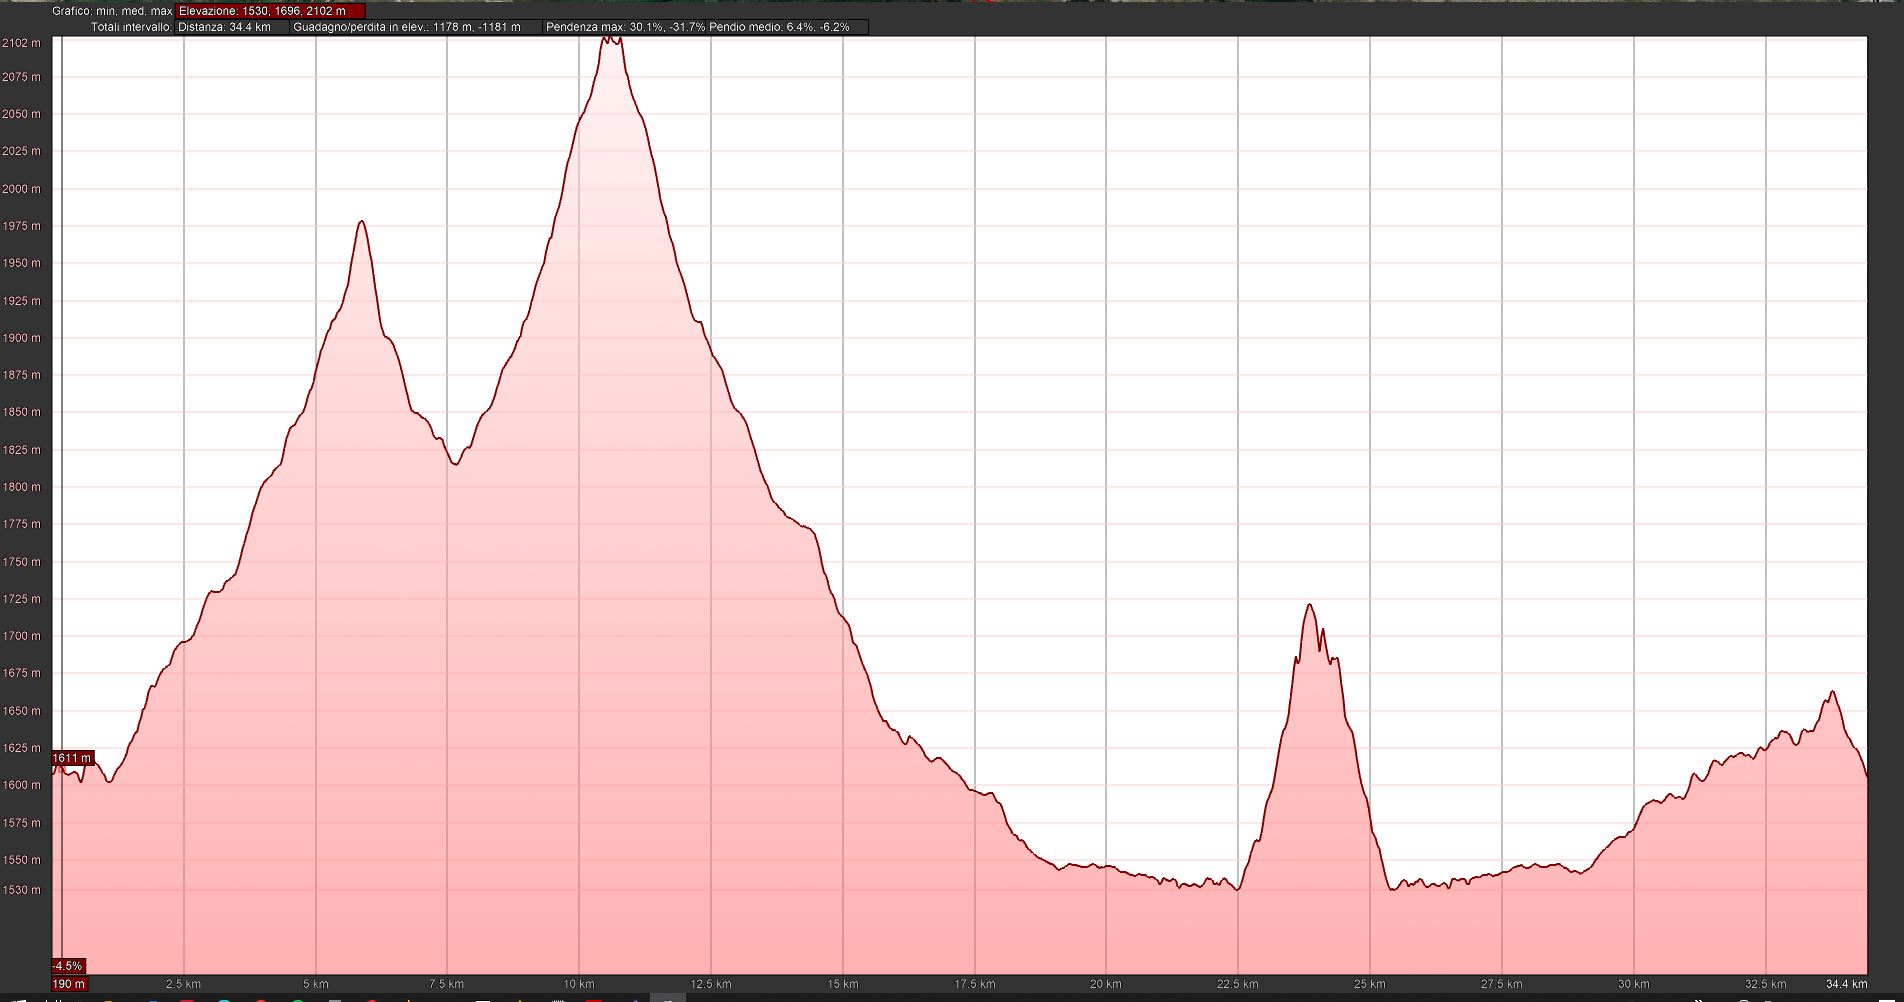Click the -4.5% slope cursor tag
The image size is (1904, 1002).
tap(68, 966)
